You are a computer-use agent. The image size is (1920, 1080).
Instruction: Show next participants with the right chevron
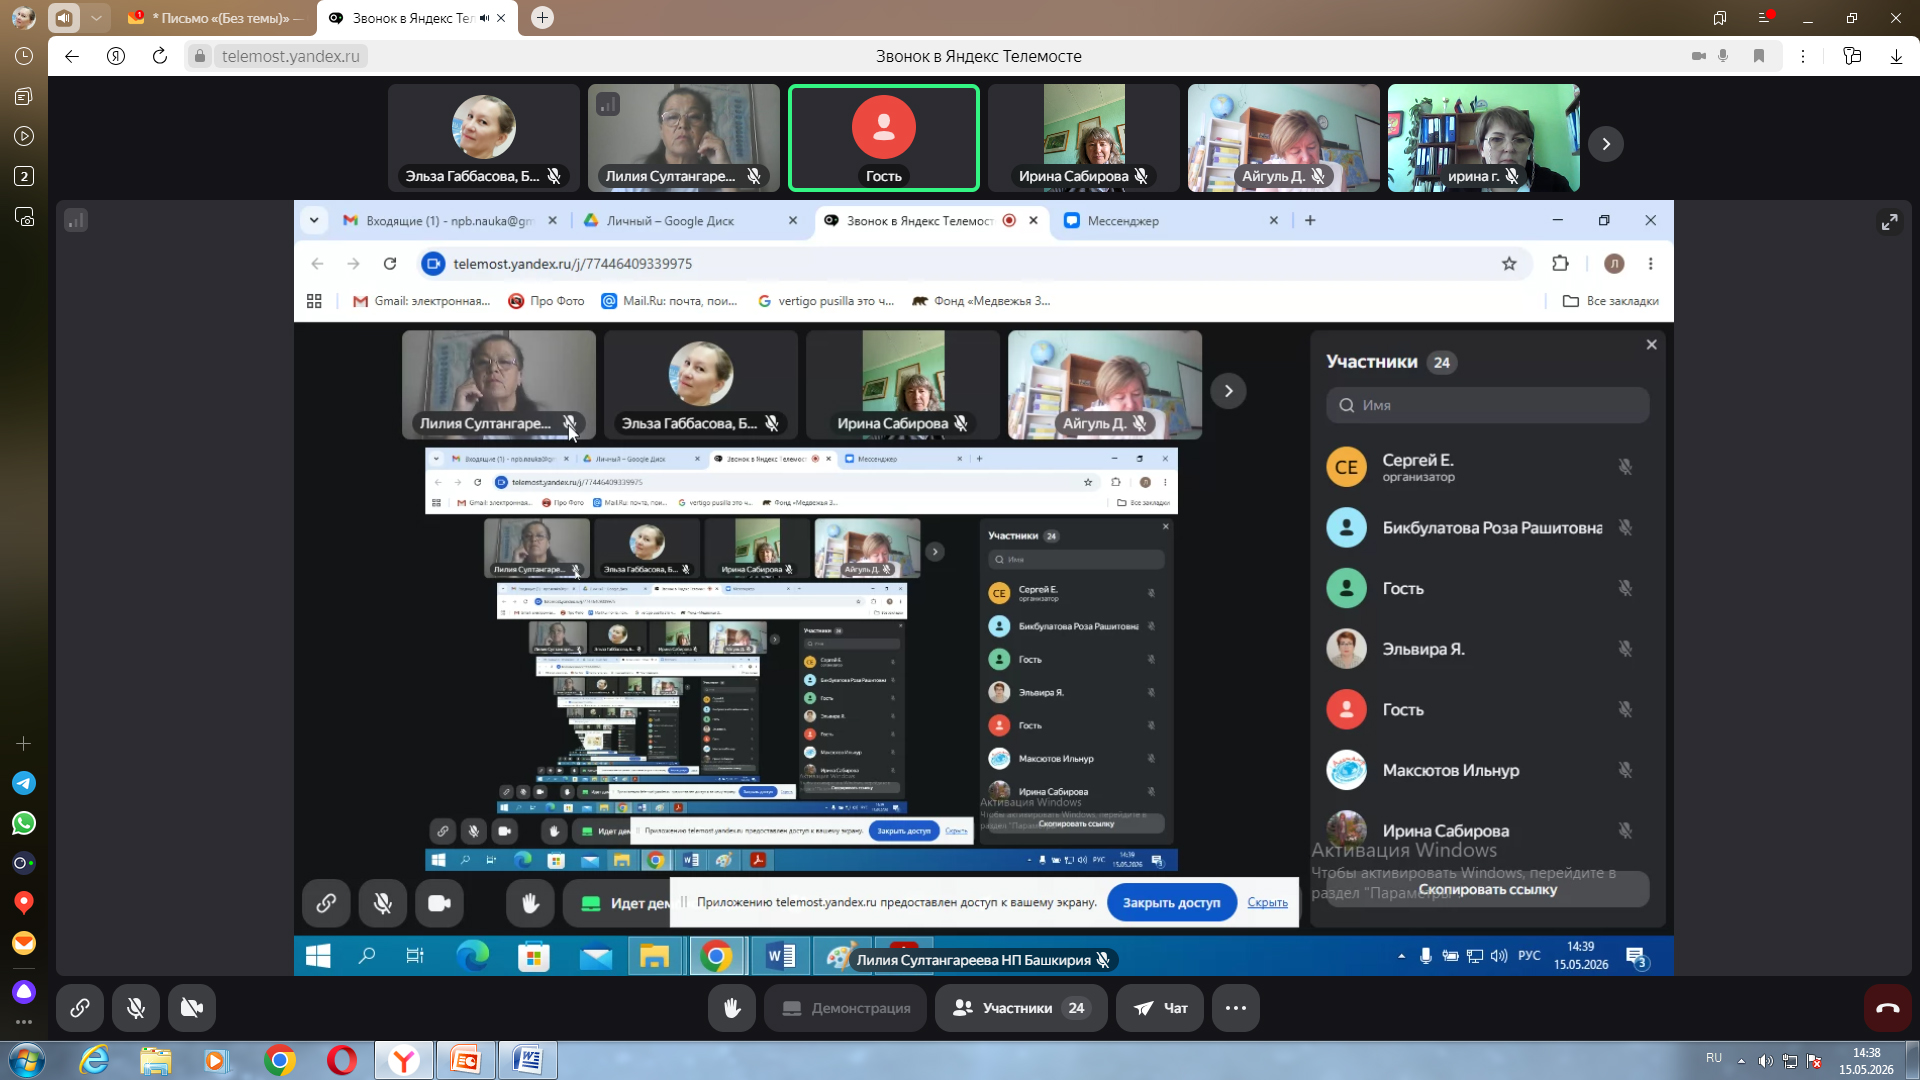point(1606,144)
